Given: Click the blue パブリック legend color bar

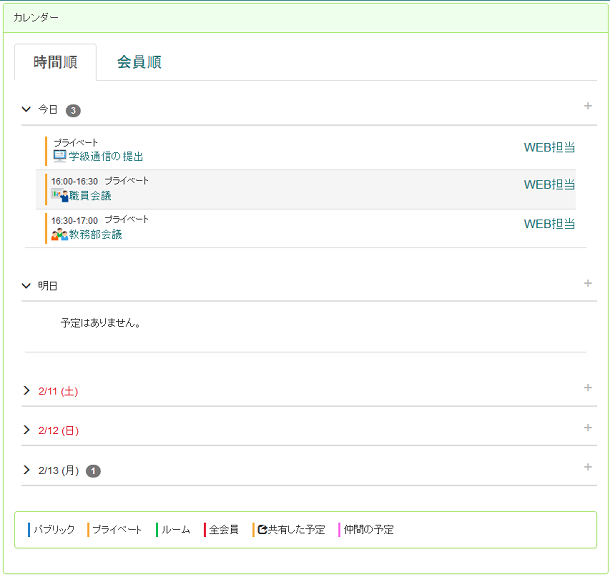Looking at the screenshot, I should pyautogui.click(x=29, y=530).
